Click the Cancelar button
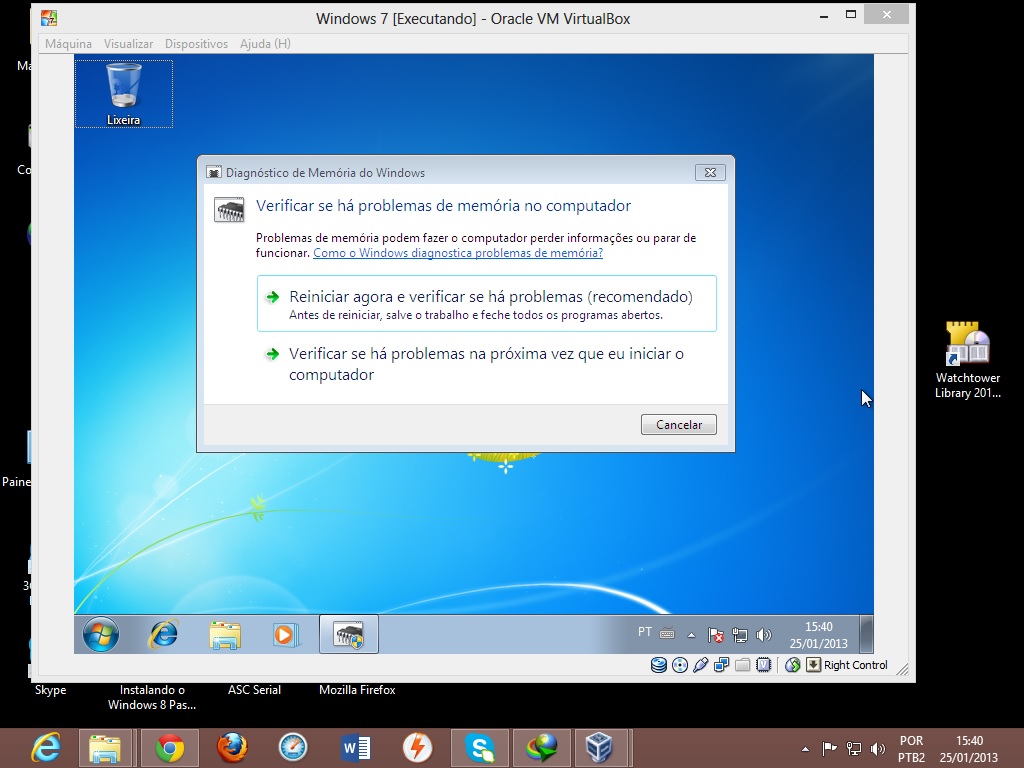1024x768 pixels. point(679,424)
